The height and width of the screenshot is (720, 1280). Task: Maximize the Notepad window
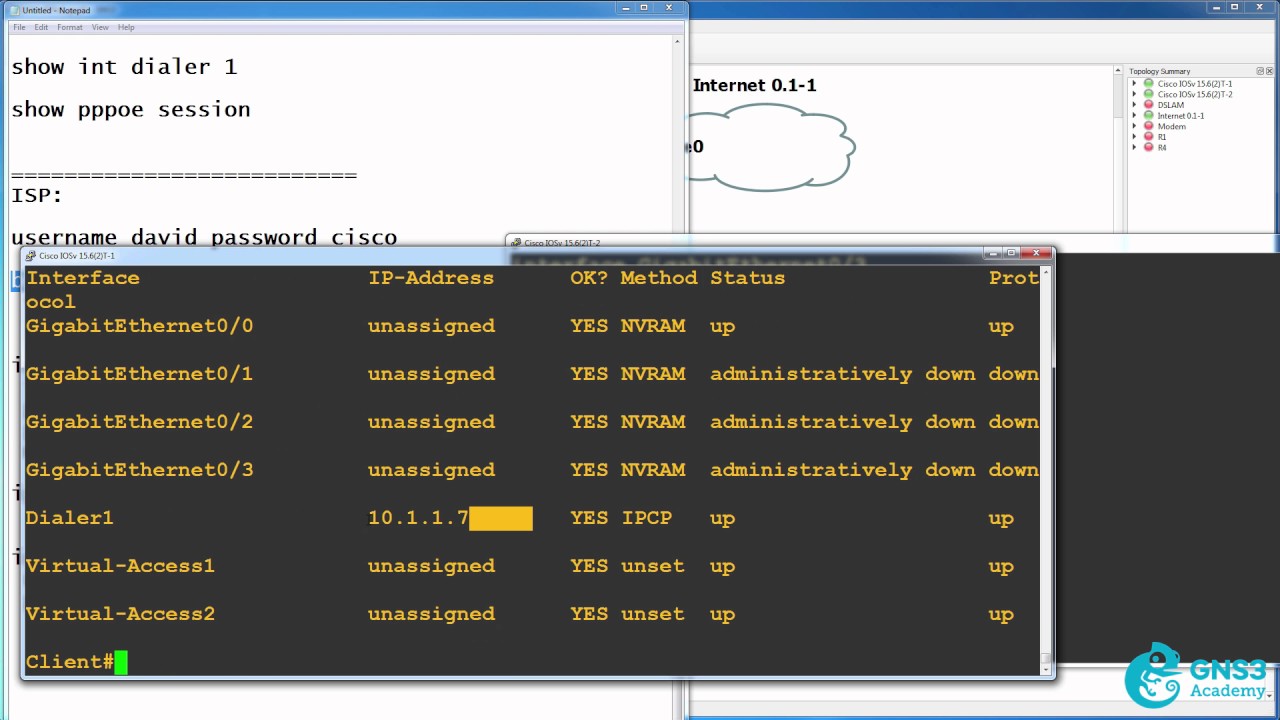(645, 8)
